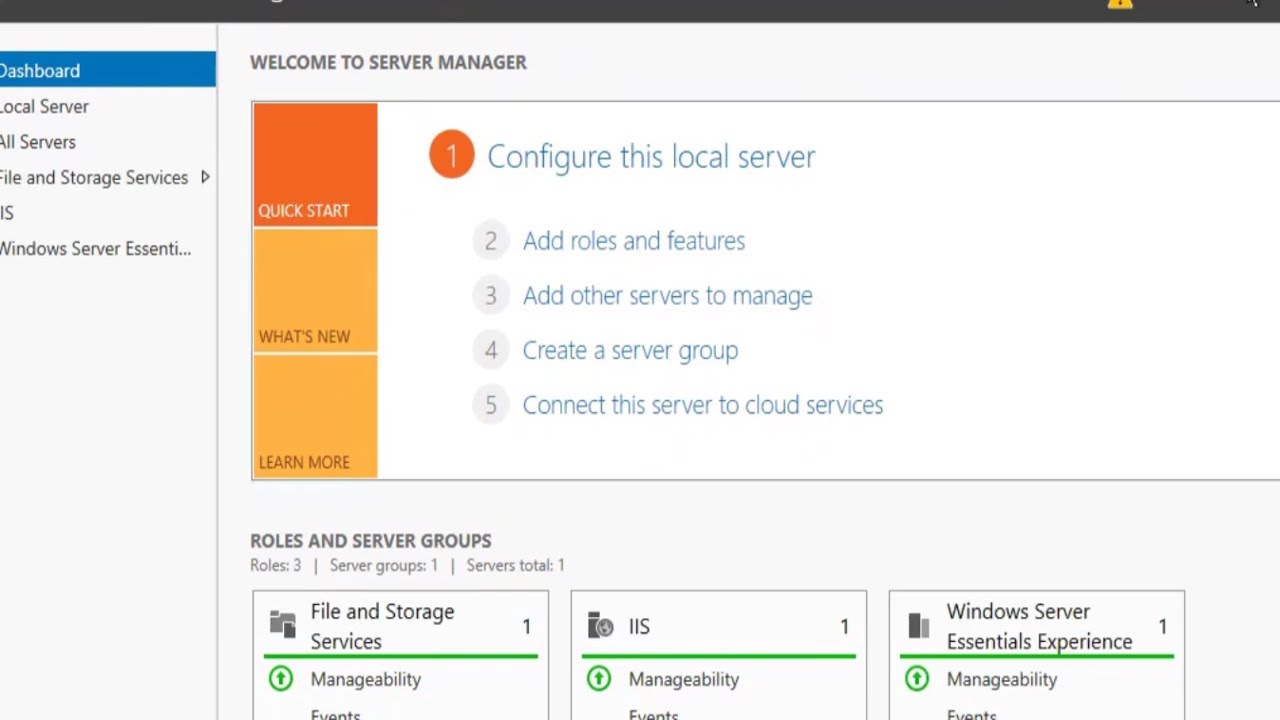Click green status icon in File and Storage tile
The width and height of the screenshot is (1280, 720).
(x=281, y=679)
